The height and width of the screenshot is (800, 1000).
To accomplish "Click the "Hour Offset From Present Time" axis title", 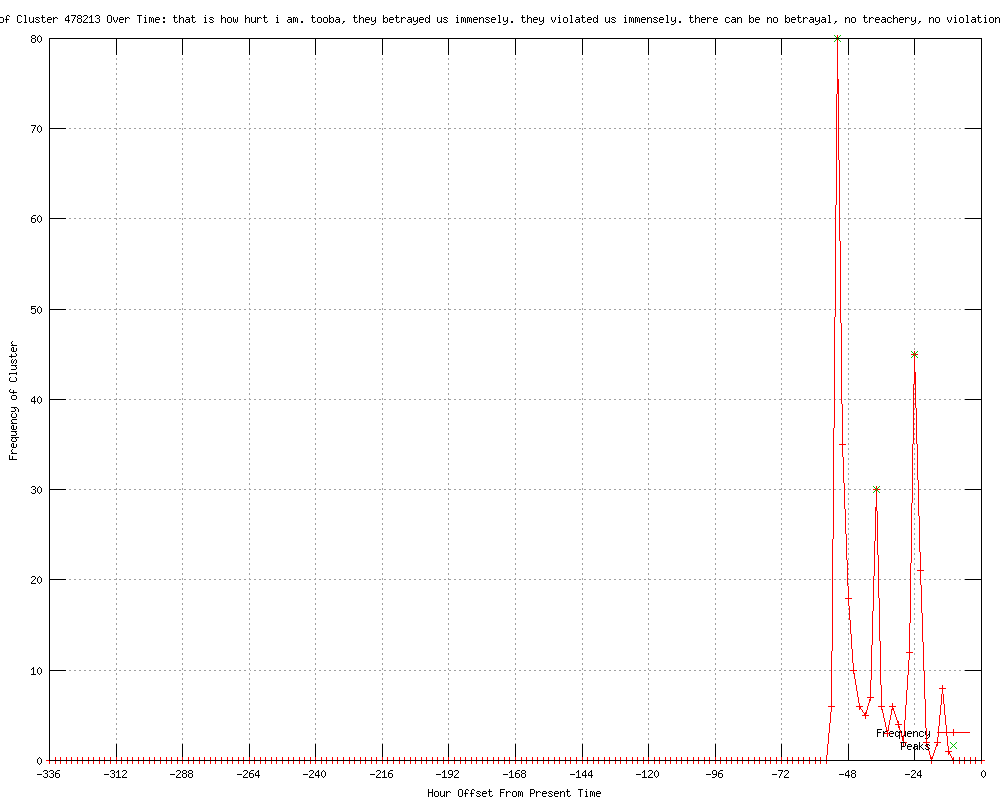I will (514, 793).
